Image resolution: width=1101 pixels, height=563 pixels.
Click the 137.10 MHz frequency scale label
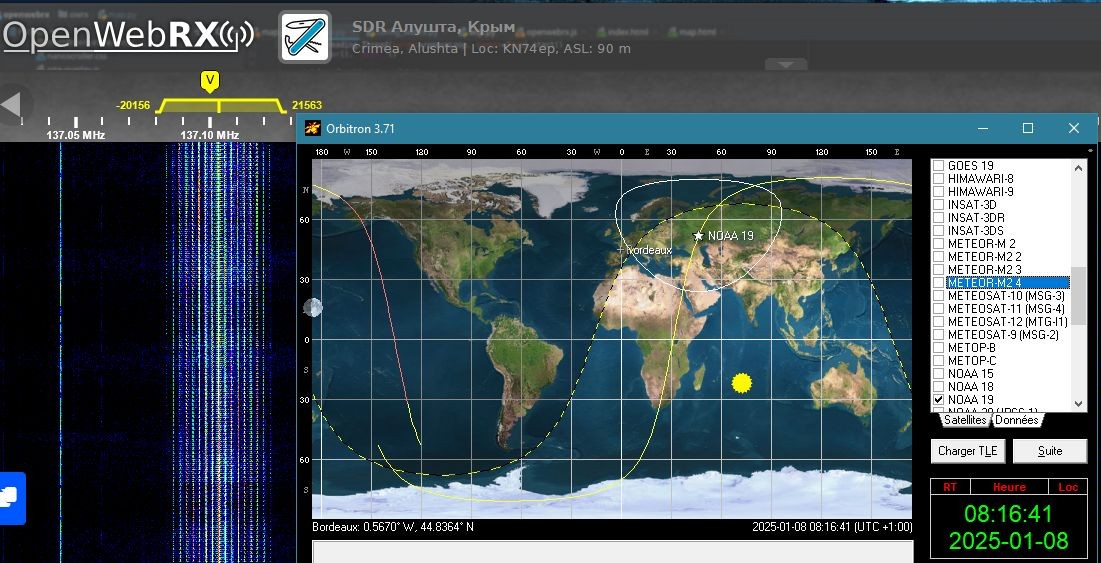[x=210, y=135]
